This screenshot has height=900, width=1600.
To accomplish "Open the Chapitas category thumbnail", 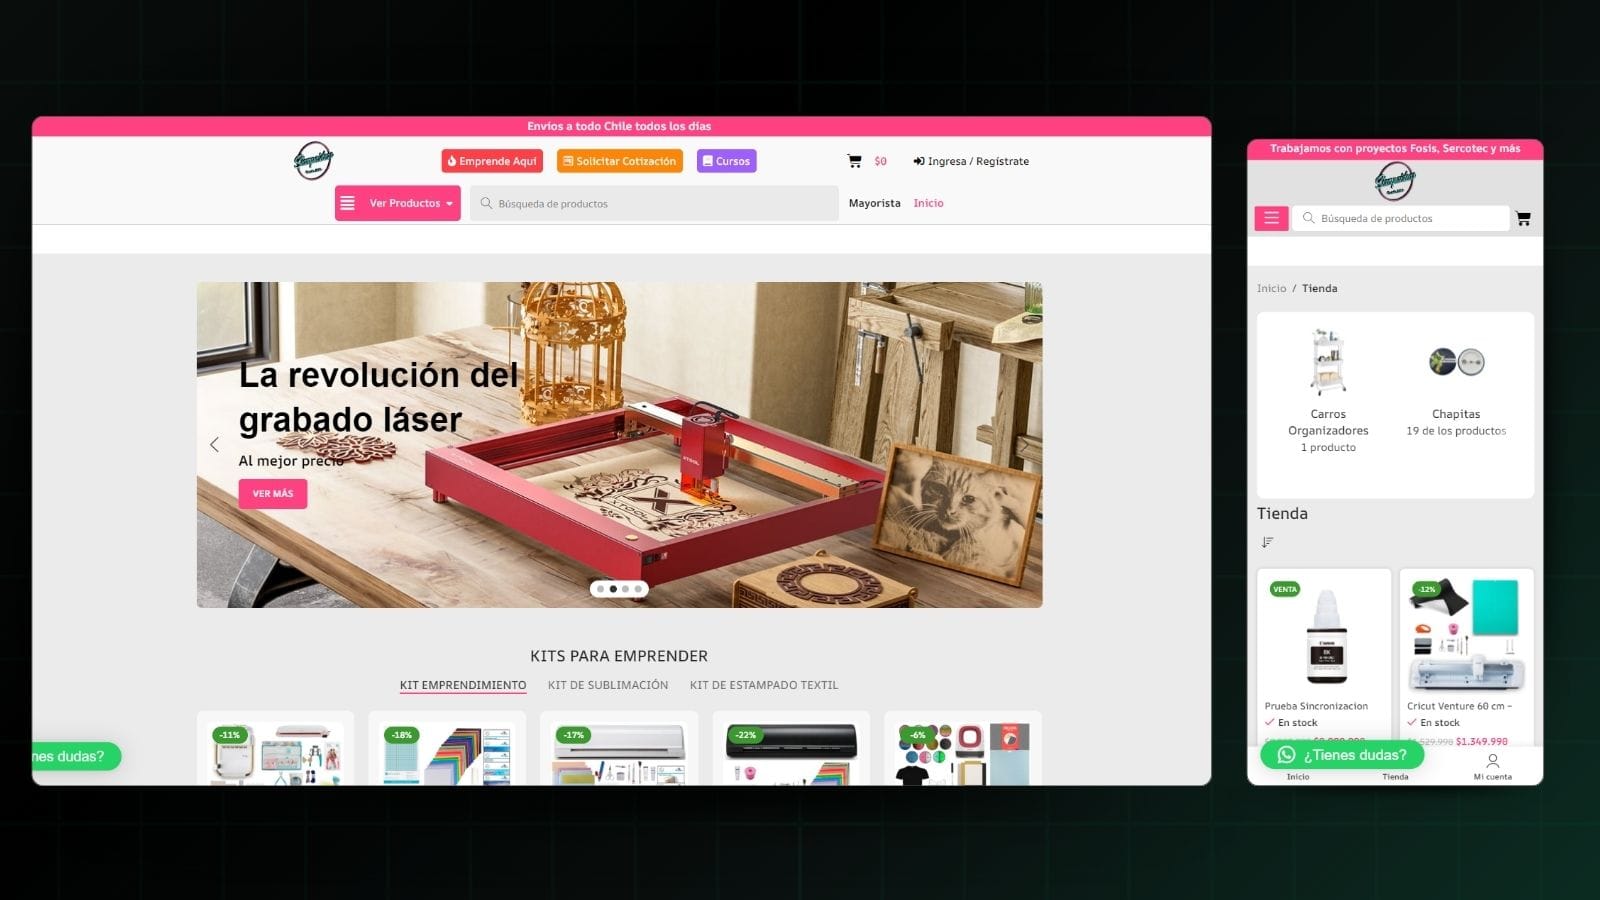I will pos(1456,362).
